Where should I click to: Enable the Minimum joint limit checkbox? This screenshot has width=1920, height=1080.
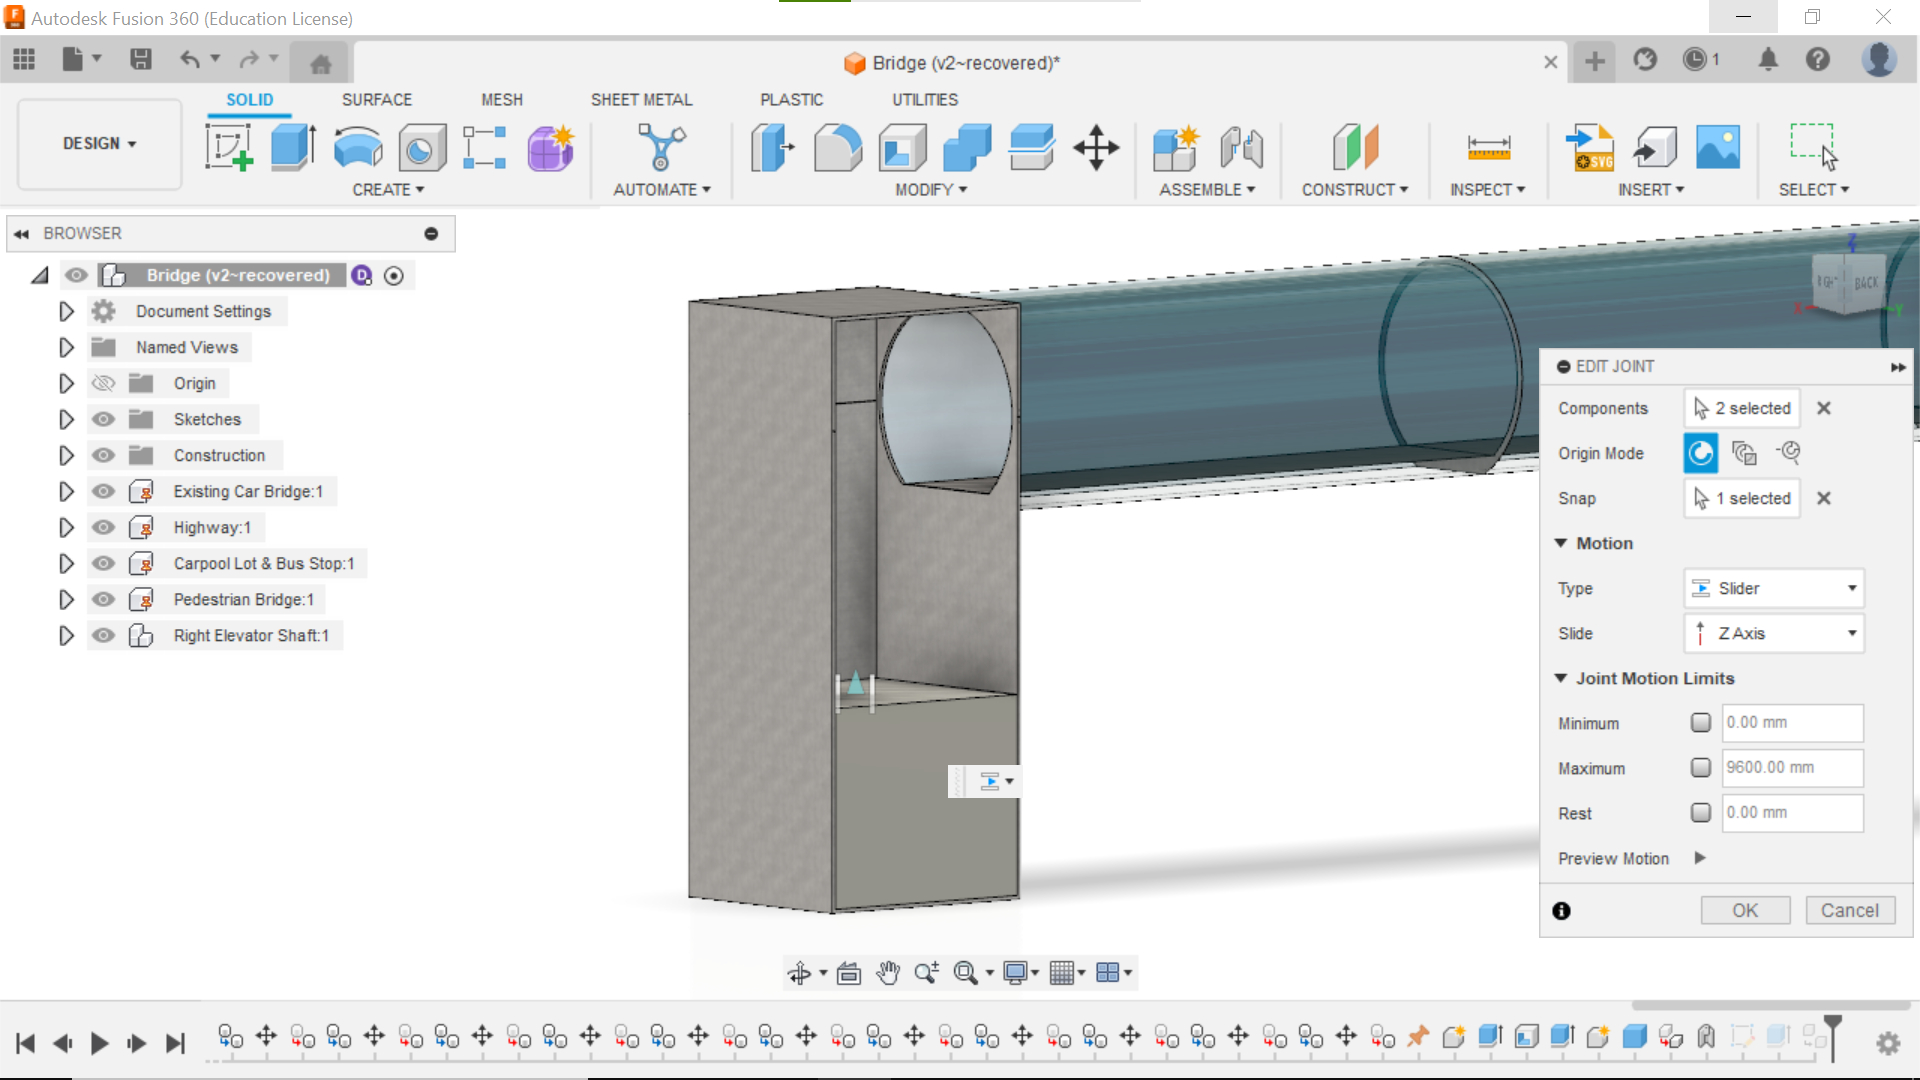(1700, 722)
